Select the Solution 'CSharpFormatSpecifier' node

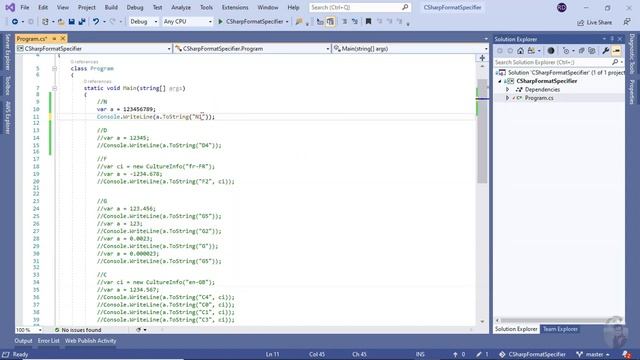tap(560, 73)
